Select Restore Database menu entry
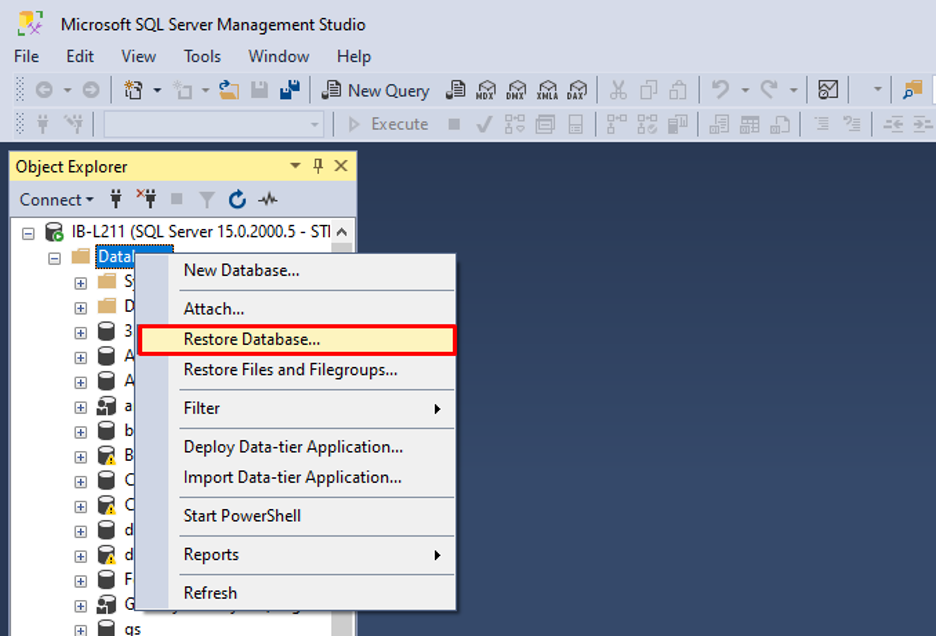936x636 pixels. (x=296, y=340)
